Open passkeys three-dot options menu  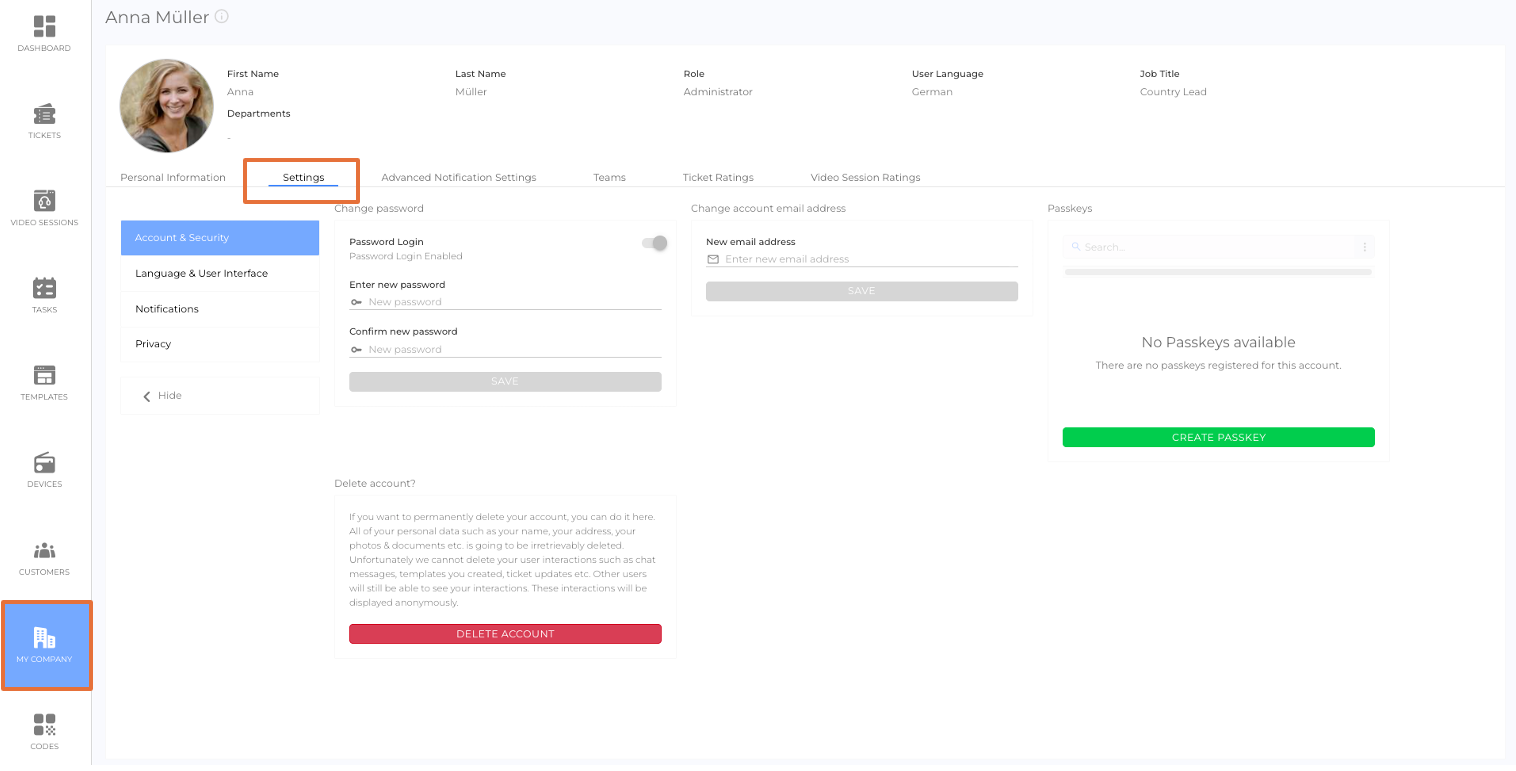[1365, 247]
